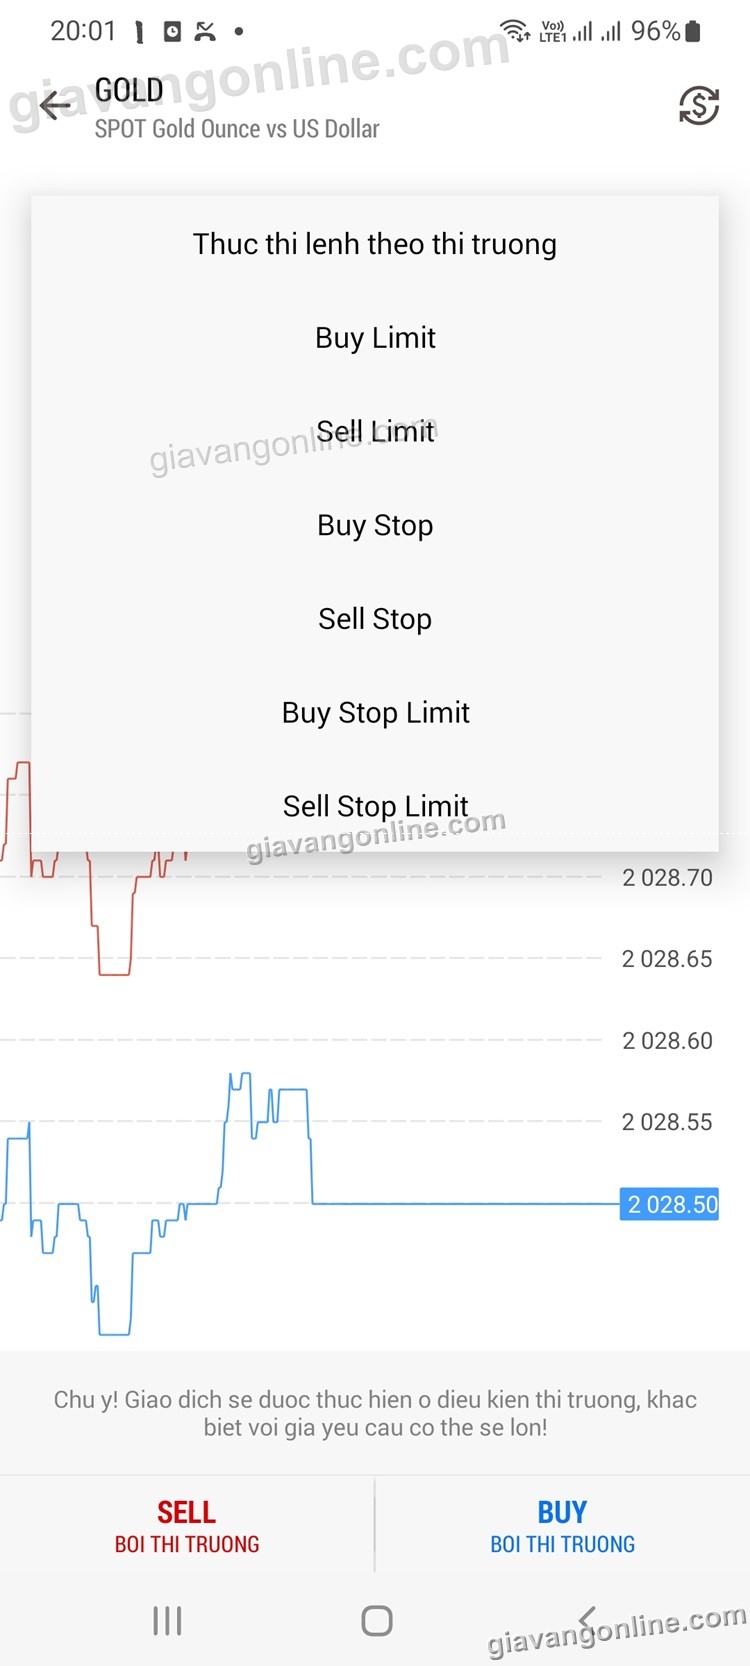The image size is (750, 1666).
Task: Select Buy Stop order type
Action: pos(375,525)
